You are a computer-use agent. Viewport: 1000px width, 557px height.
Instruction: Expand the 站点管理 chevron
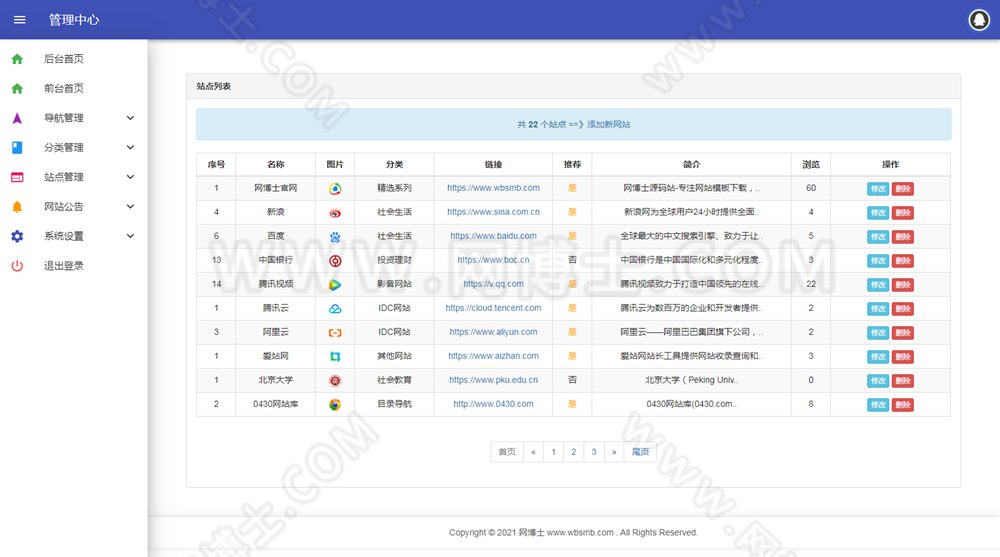[130, 177]
